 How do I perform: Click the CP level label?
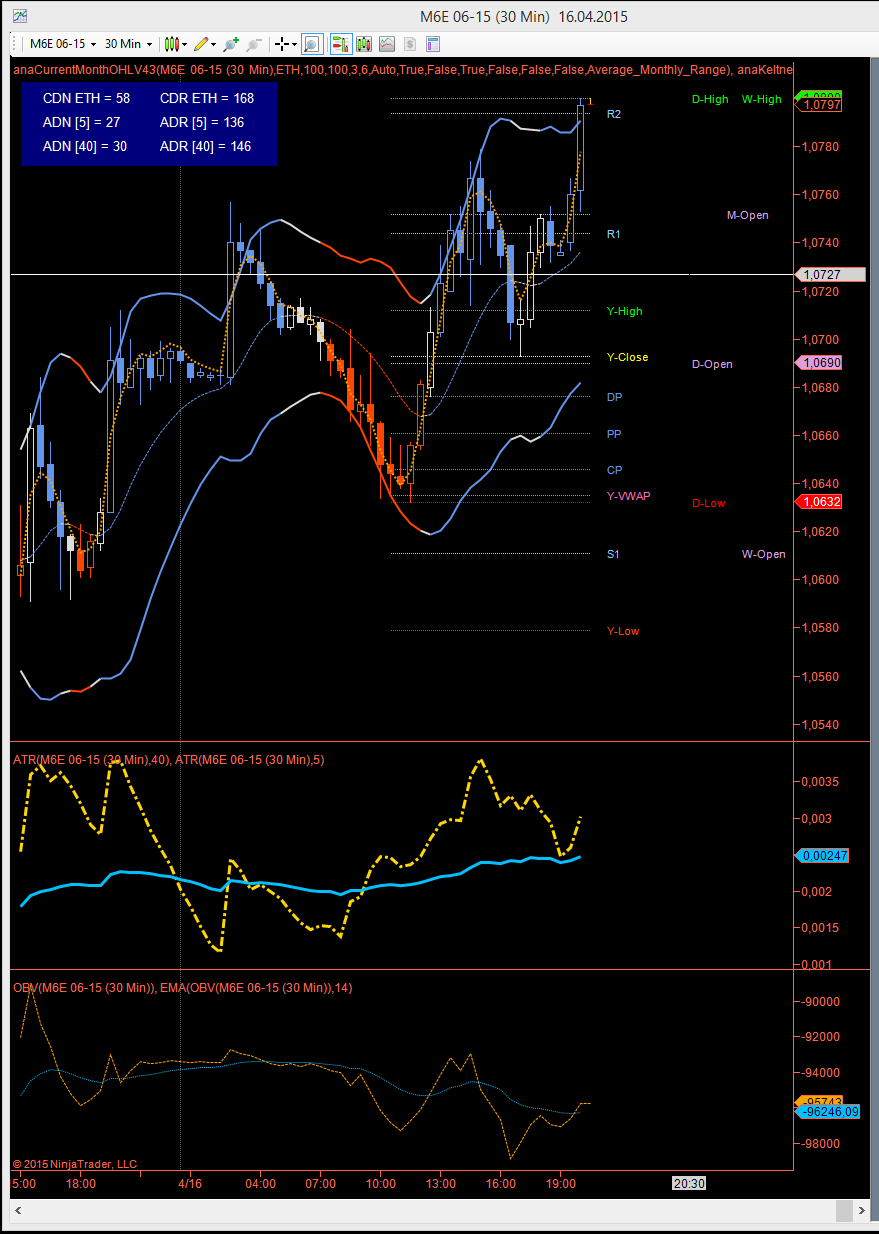[x=614, y=470]
